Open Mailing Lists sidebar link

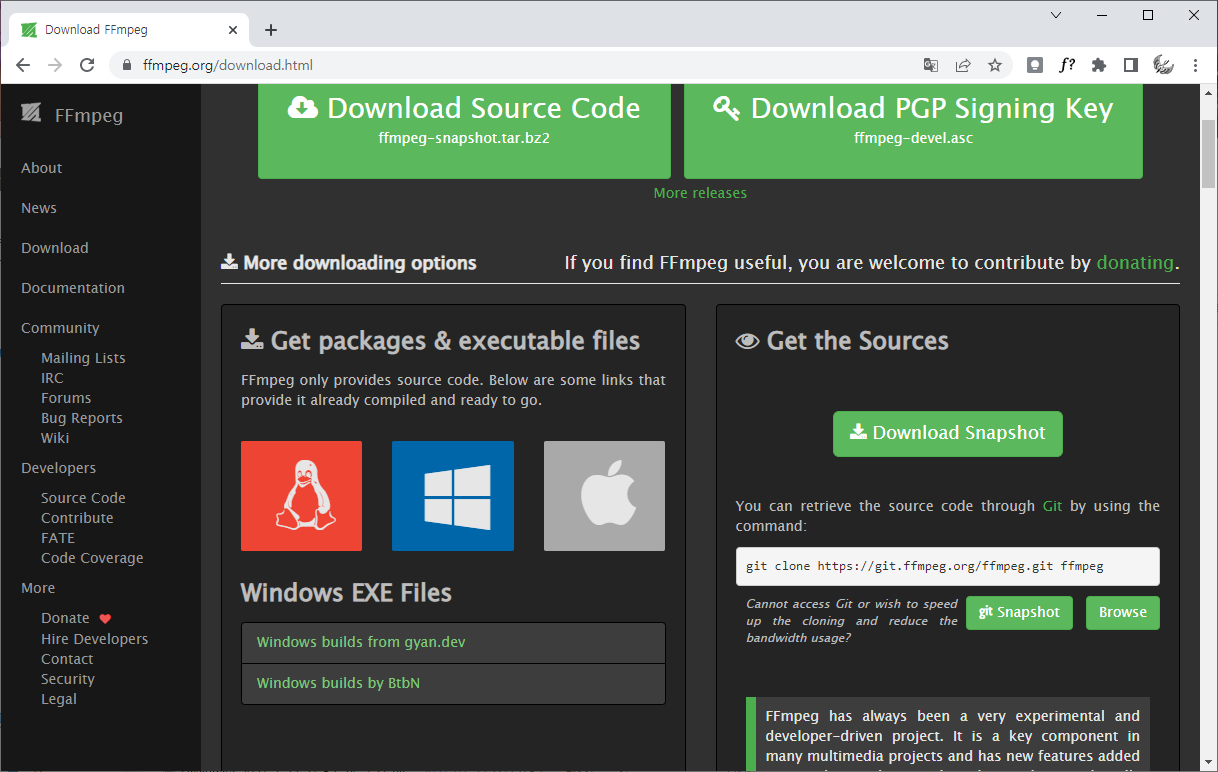click(x=83, y=358)
